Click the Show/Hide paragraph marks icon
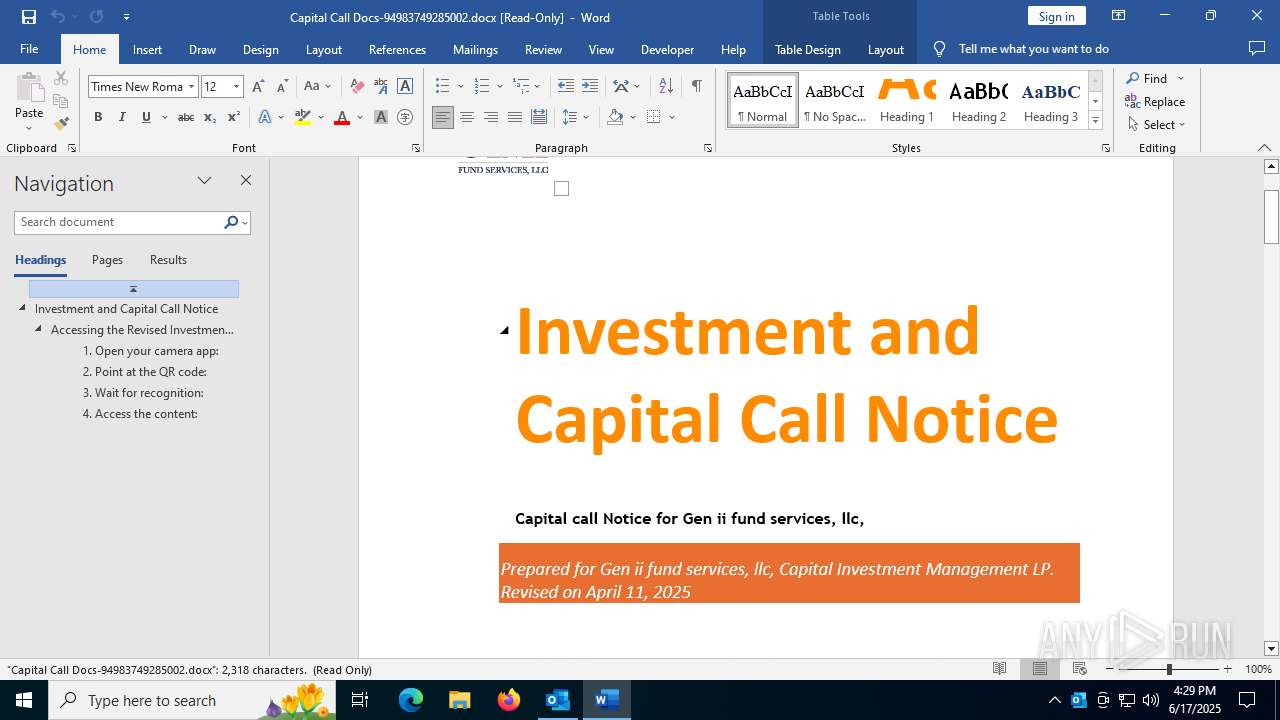The image size is (1280, 720). click(696, 86)
